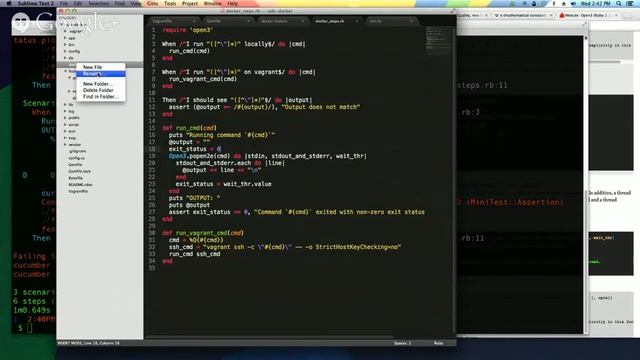The image size is (640, 360).
Task: Open Gemfile.lock in the sidebar
Action: pos(79,171)
